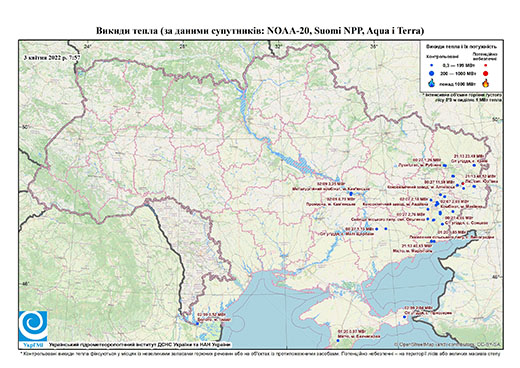Click the blue marker near Rubizhne label
520x368 pixels.
pyautogui.click(x=445, y=165)
